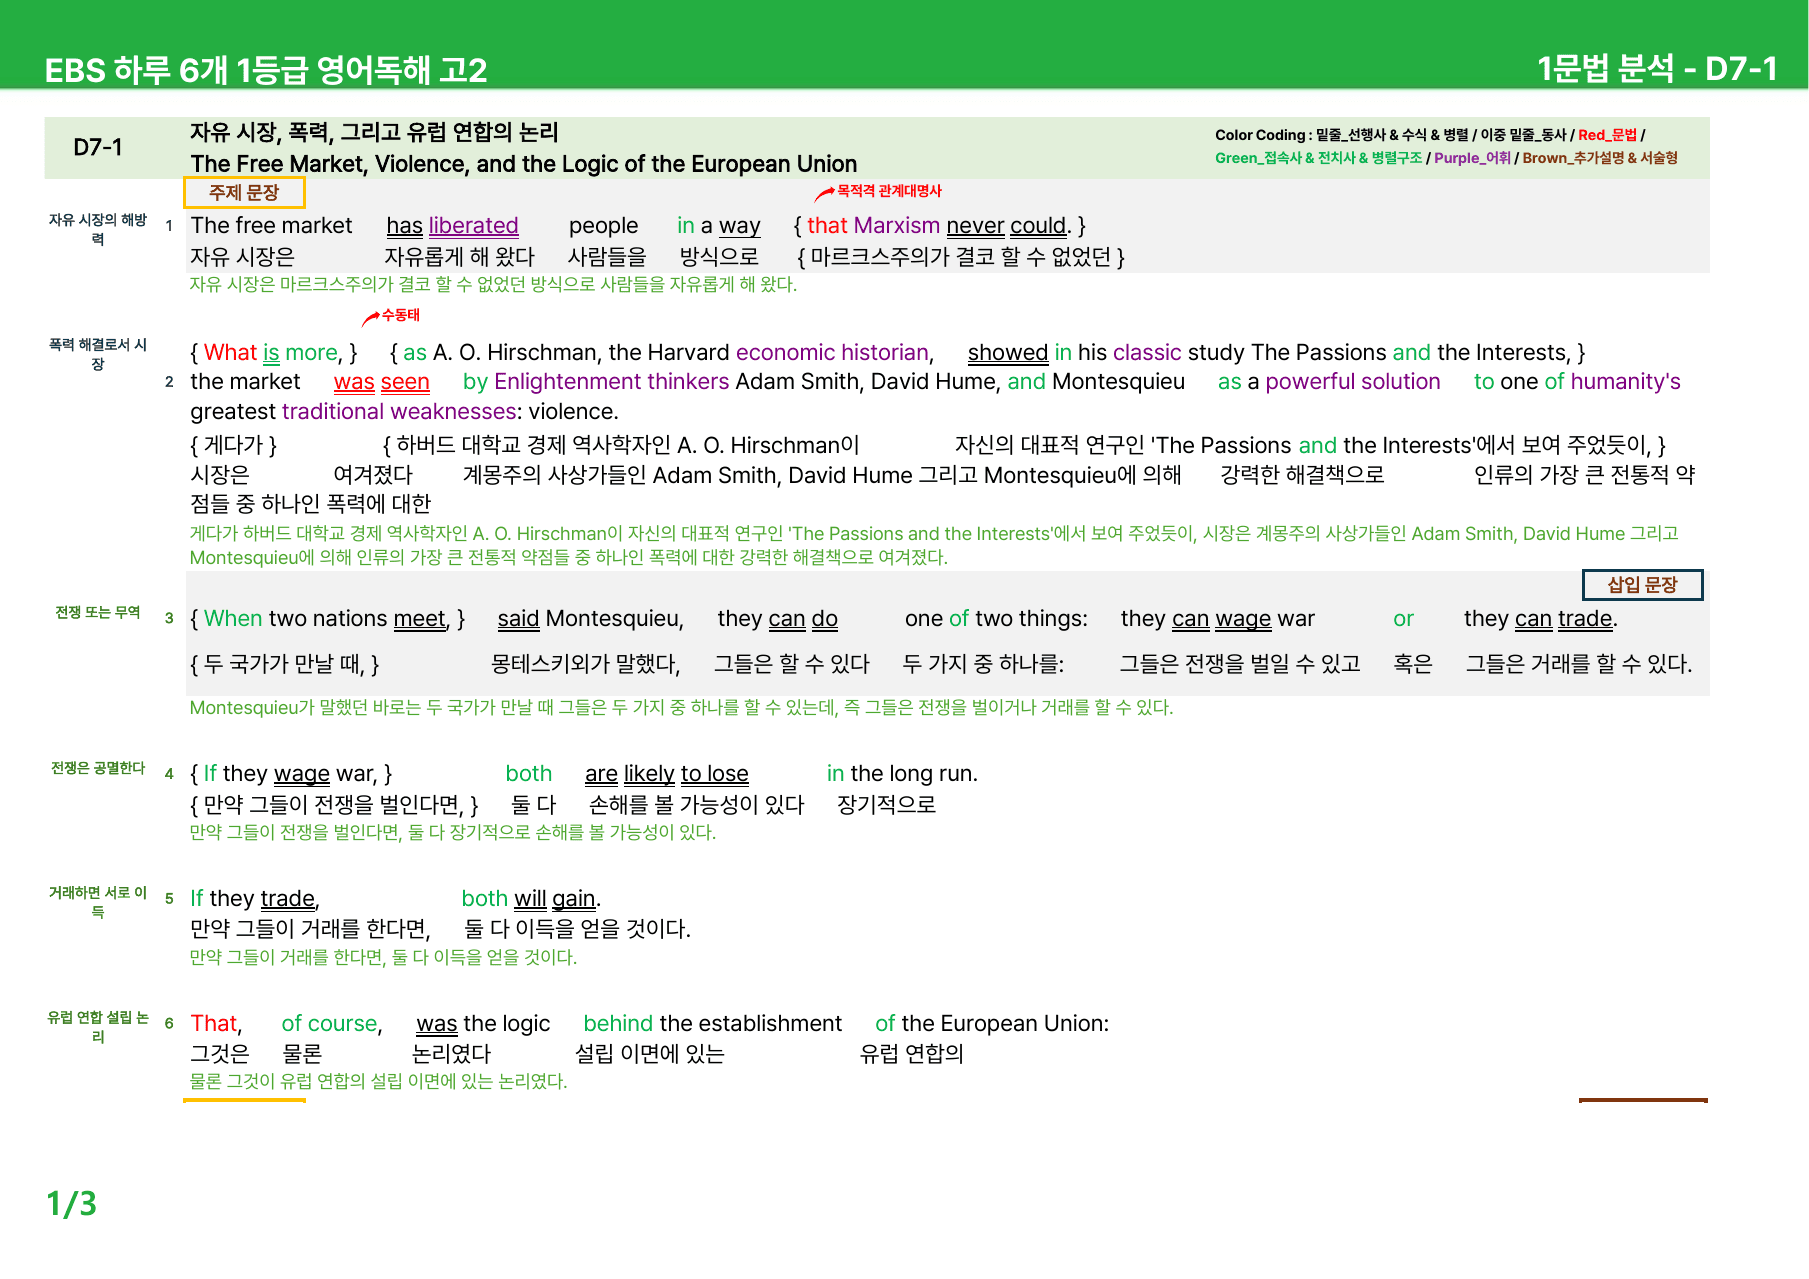Click the words 'in a way' in sentence 1
1809x1279 pixels.
tap(719, 226)
